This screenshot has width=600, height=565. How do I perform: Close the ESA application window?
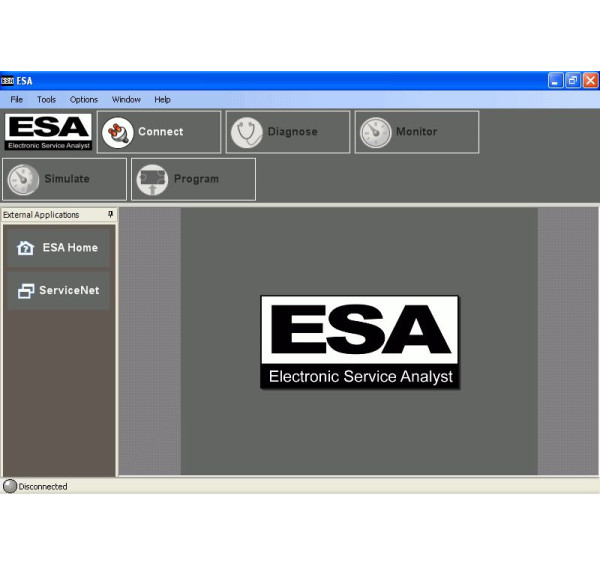click(x=590, y=81)
